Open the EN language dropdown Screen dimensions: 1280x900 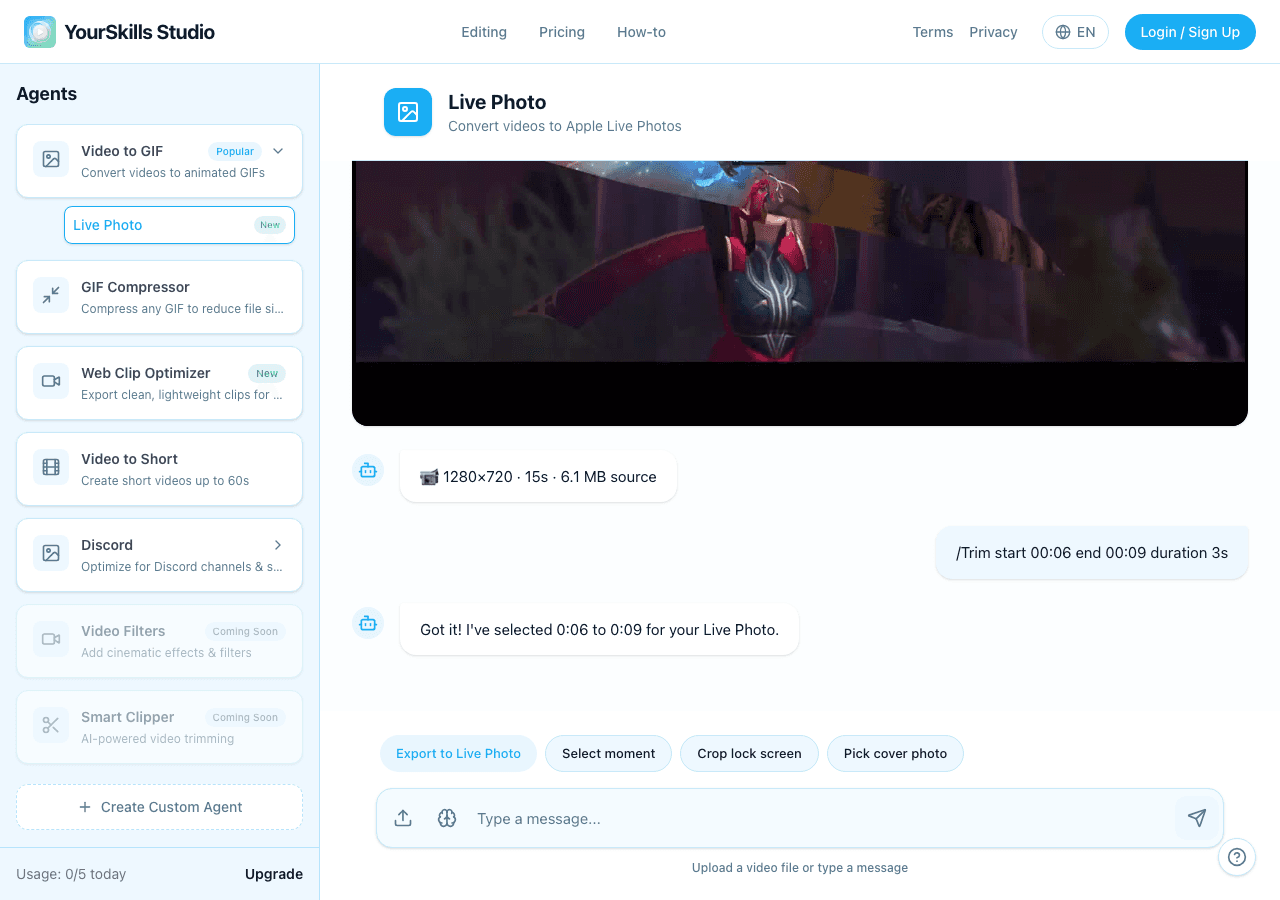point(1075,32)
